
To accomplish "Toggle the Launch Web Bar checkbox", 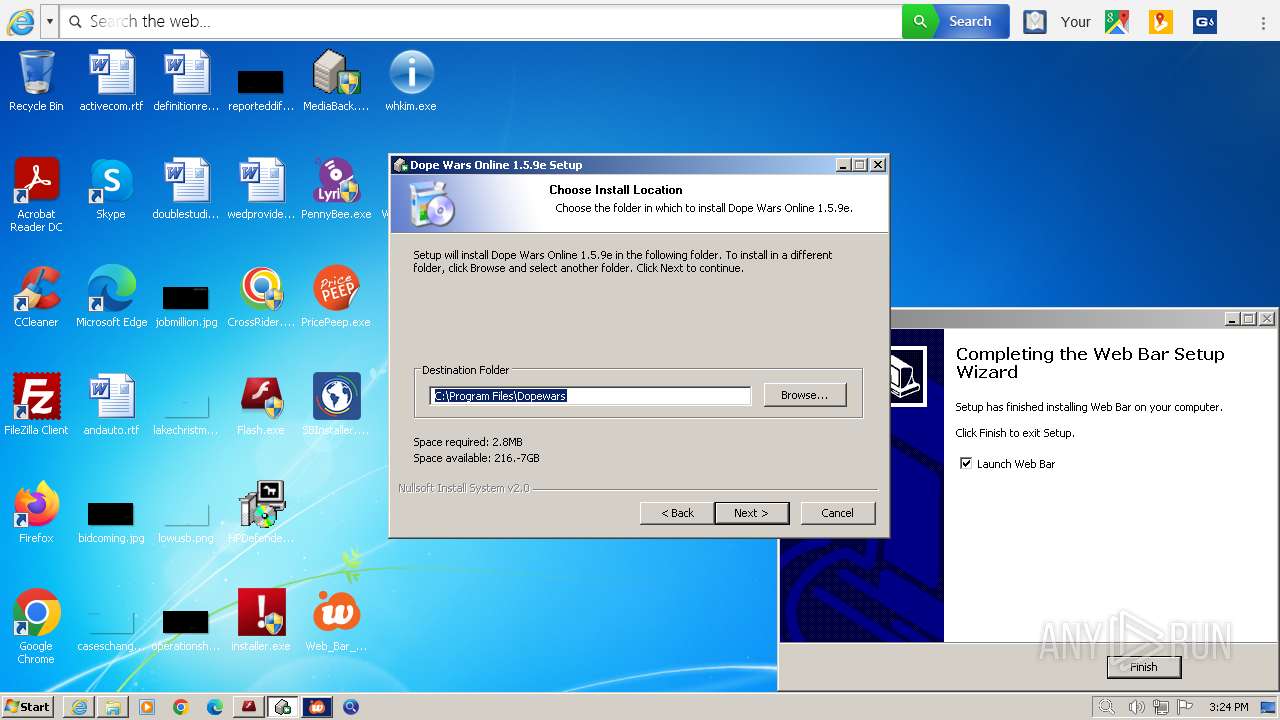I will [965, 464].
